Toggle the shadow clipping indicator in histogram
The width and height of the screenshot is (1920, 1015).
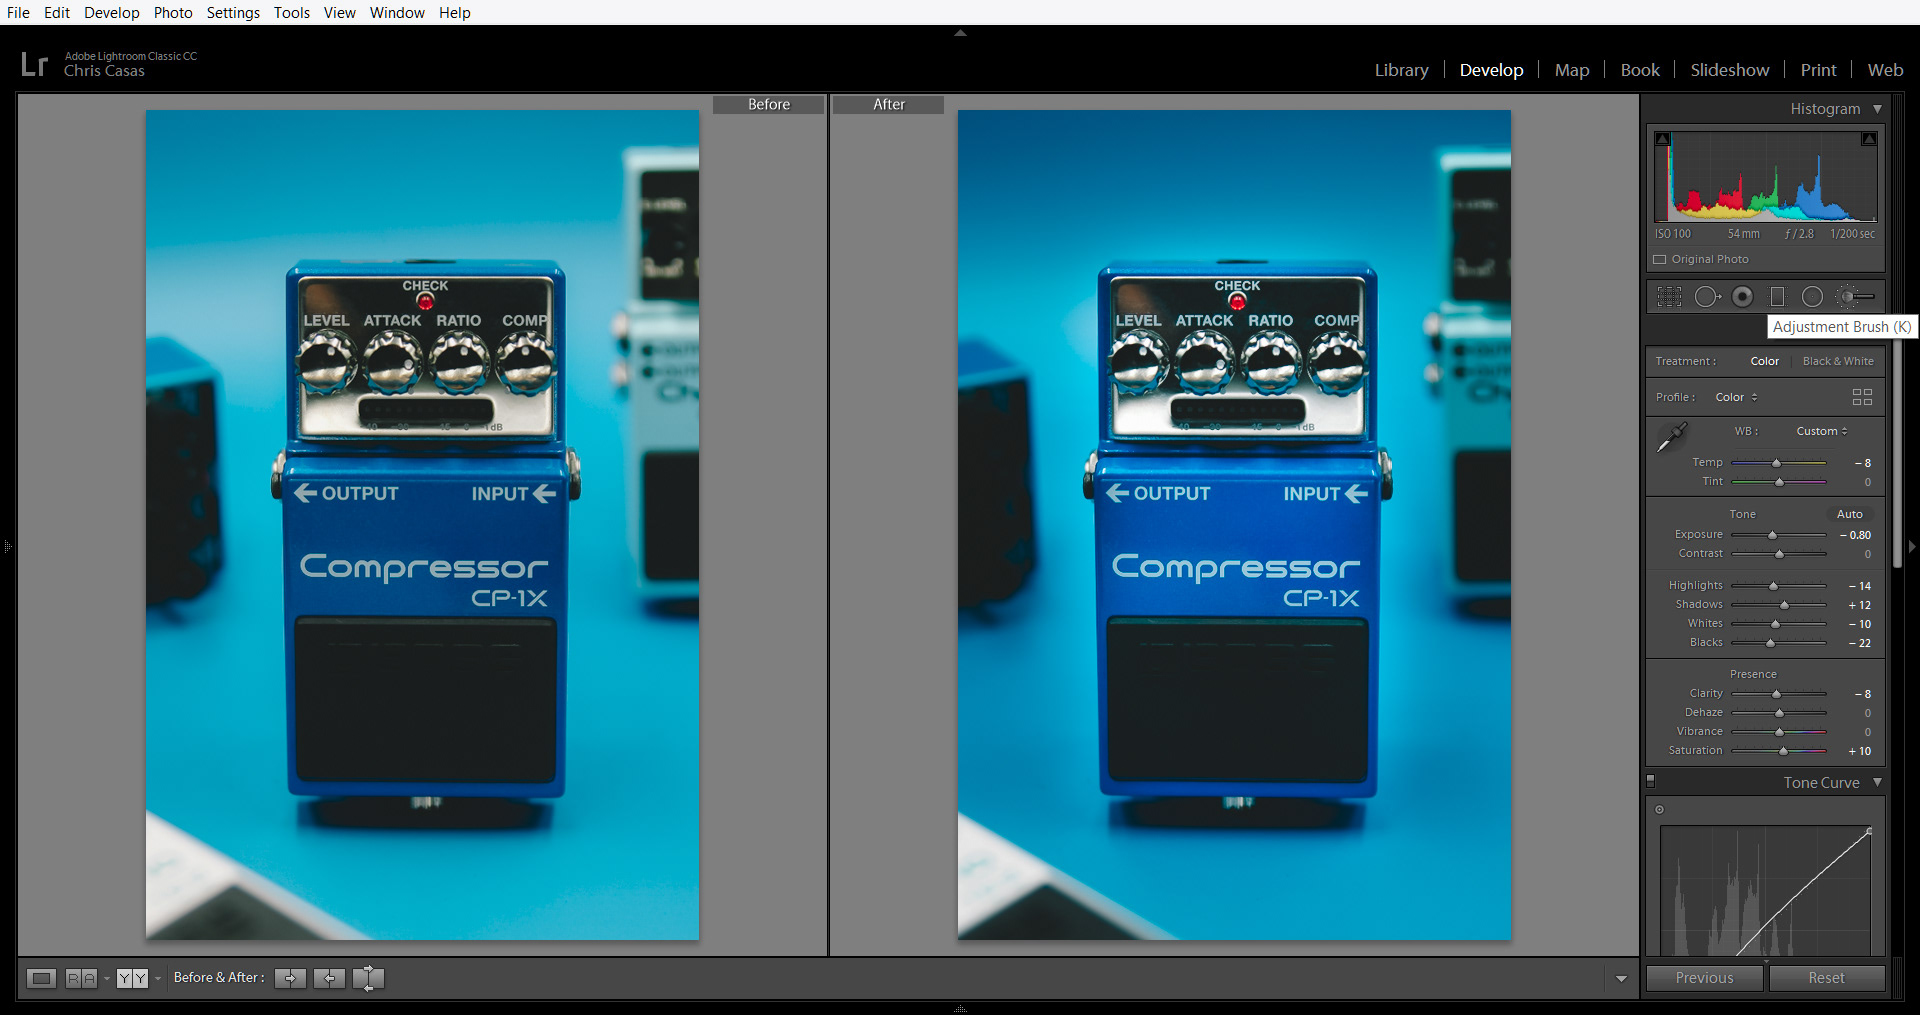coord(1662,139)
